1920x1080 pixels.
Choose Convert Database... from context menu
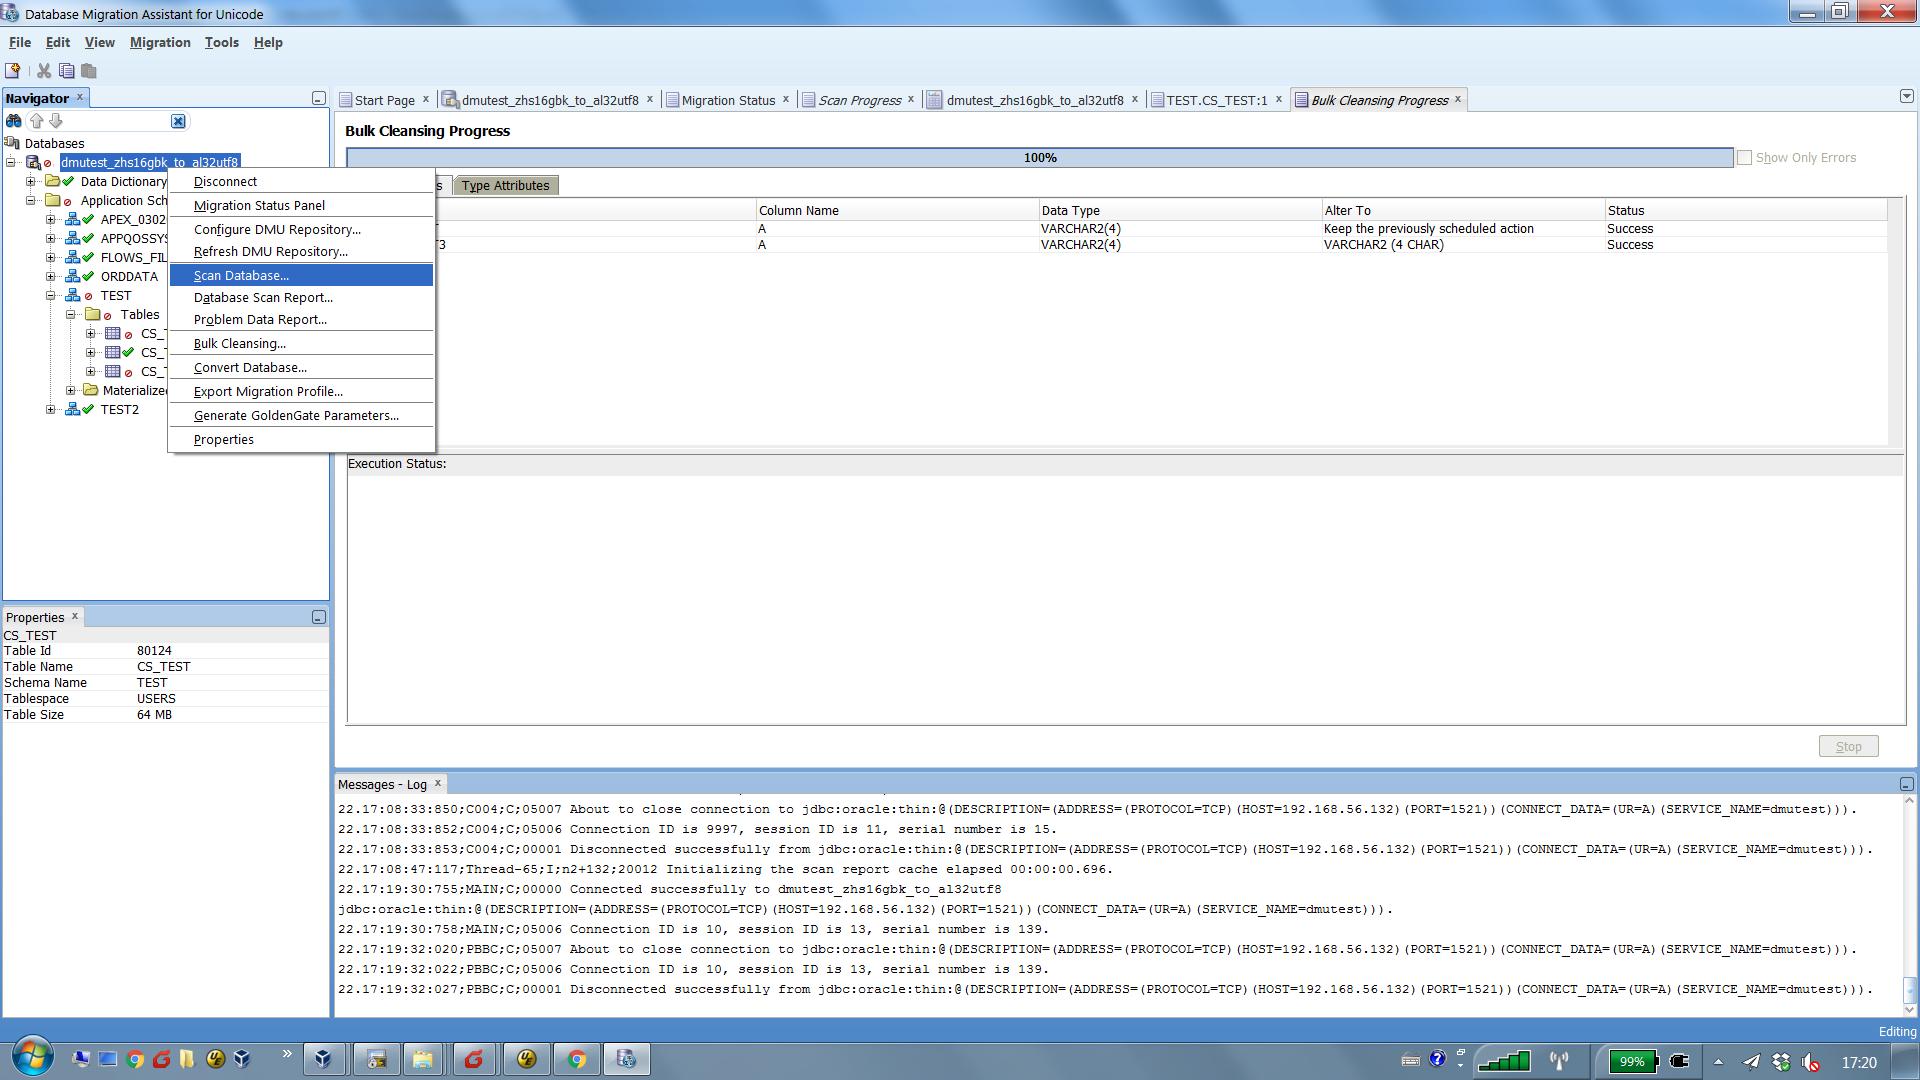301,367
